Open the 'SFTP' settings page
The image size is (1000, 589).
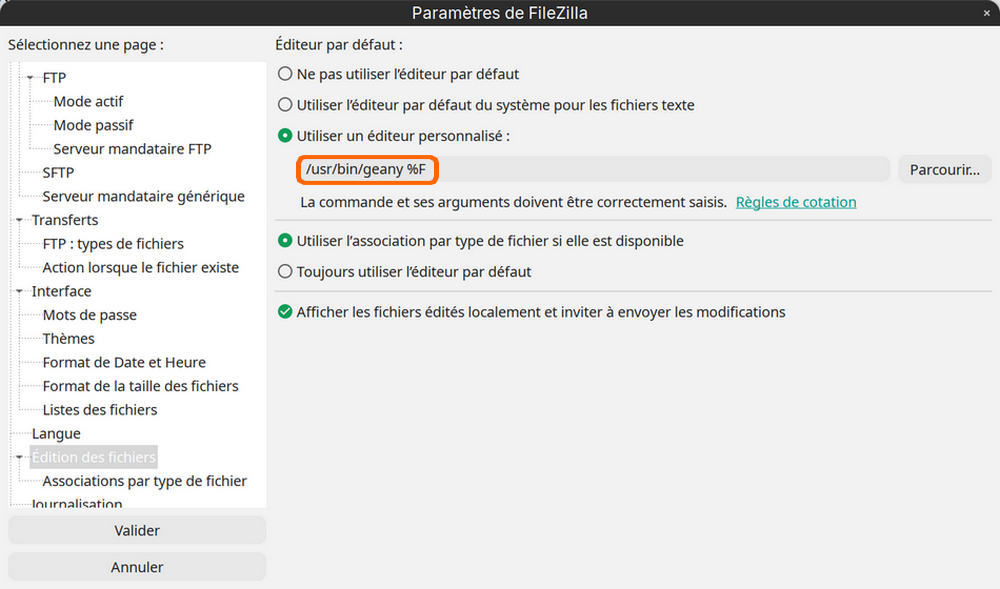tap(58, 173)
